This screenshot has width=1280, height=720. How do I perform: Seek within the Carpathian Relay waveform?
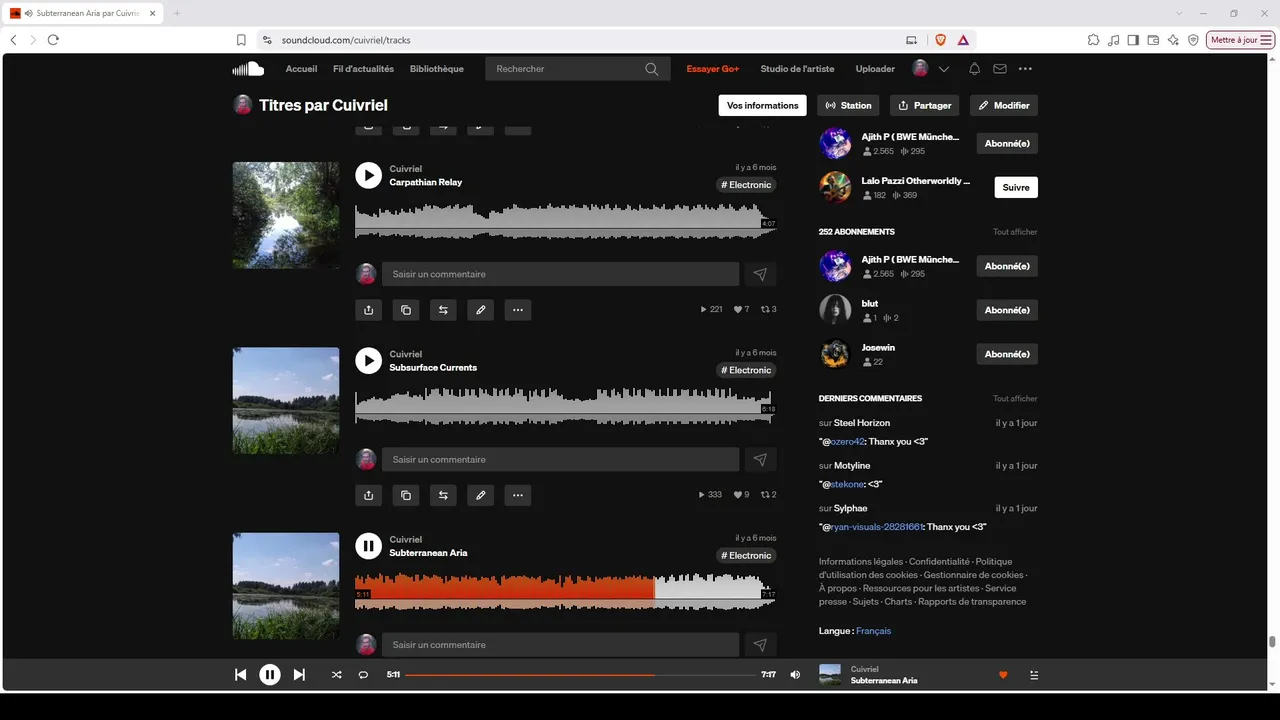[x=565, y=221]
